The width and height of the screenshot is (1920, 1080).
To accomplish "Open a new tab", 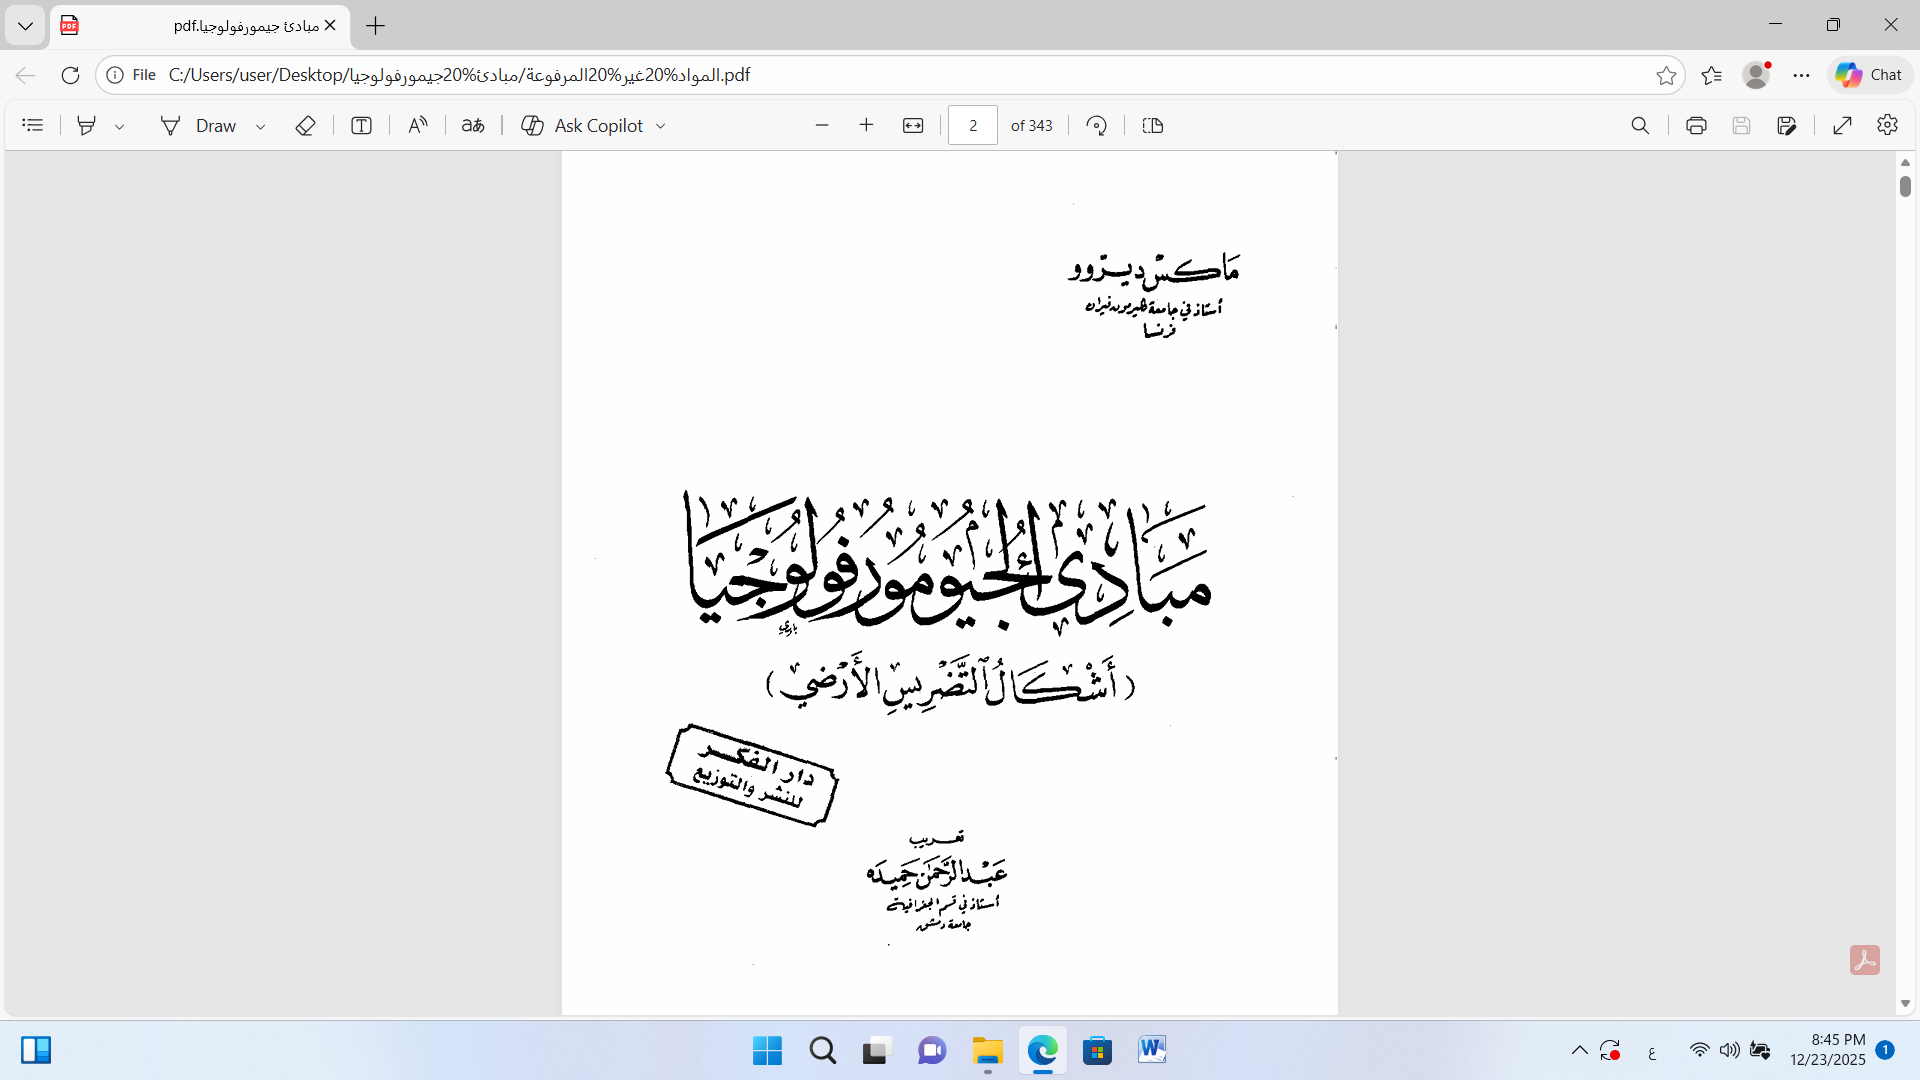I will point(376,26).
